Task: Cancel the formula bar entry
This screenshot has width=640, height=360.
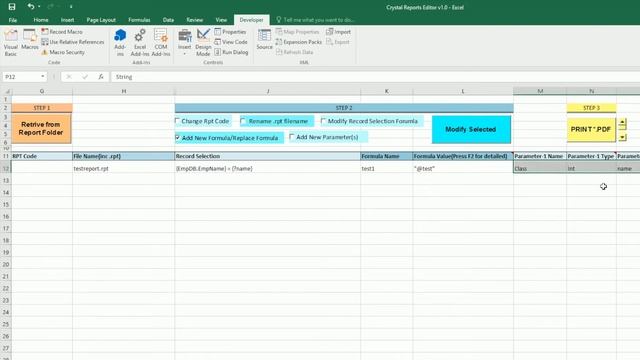Action: 69,77
